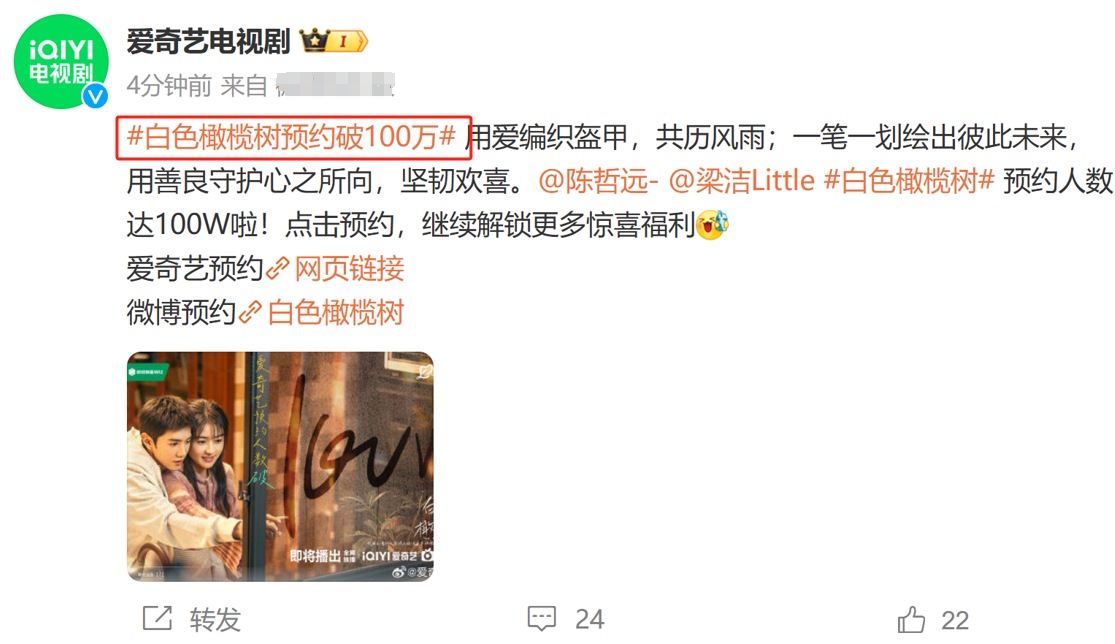Screen dimensions: 1115x644
Task: Open the crown membership level badge
Action: [334, 41]
